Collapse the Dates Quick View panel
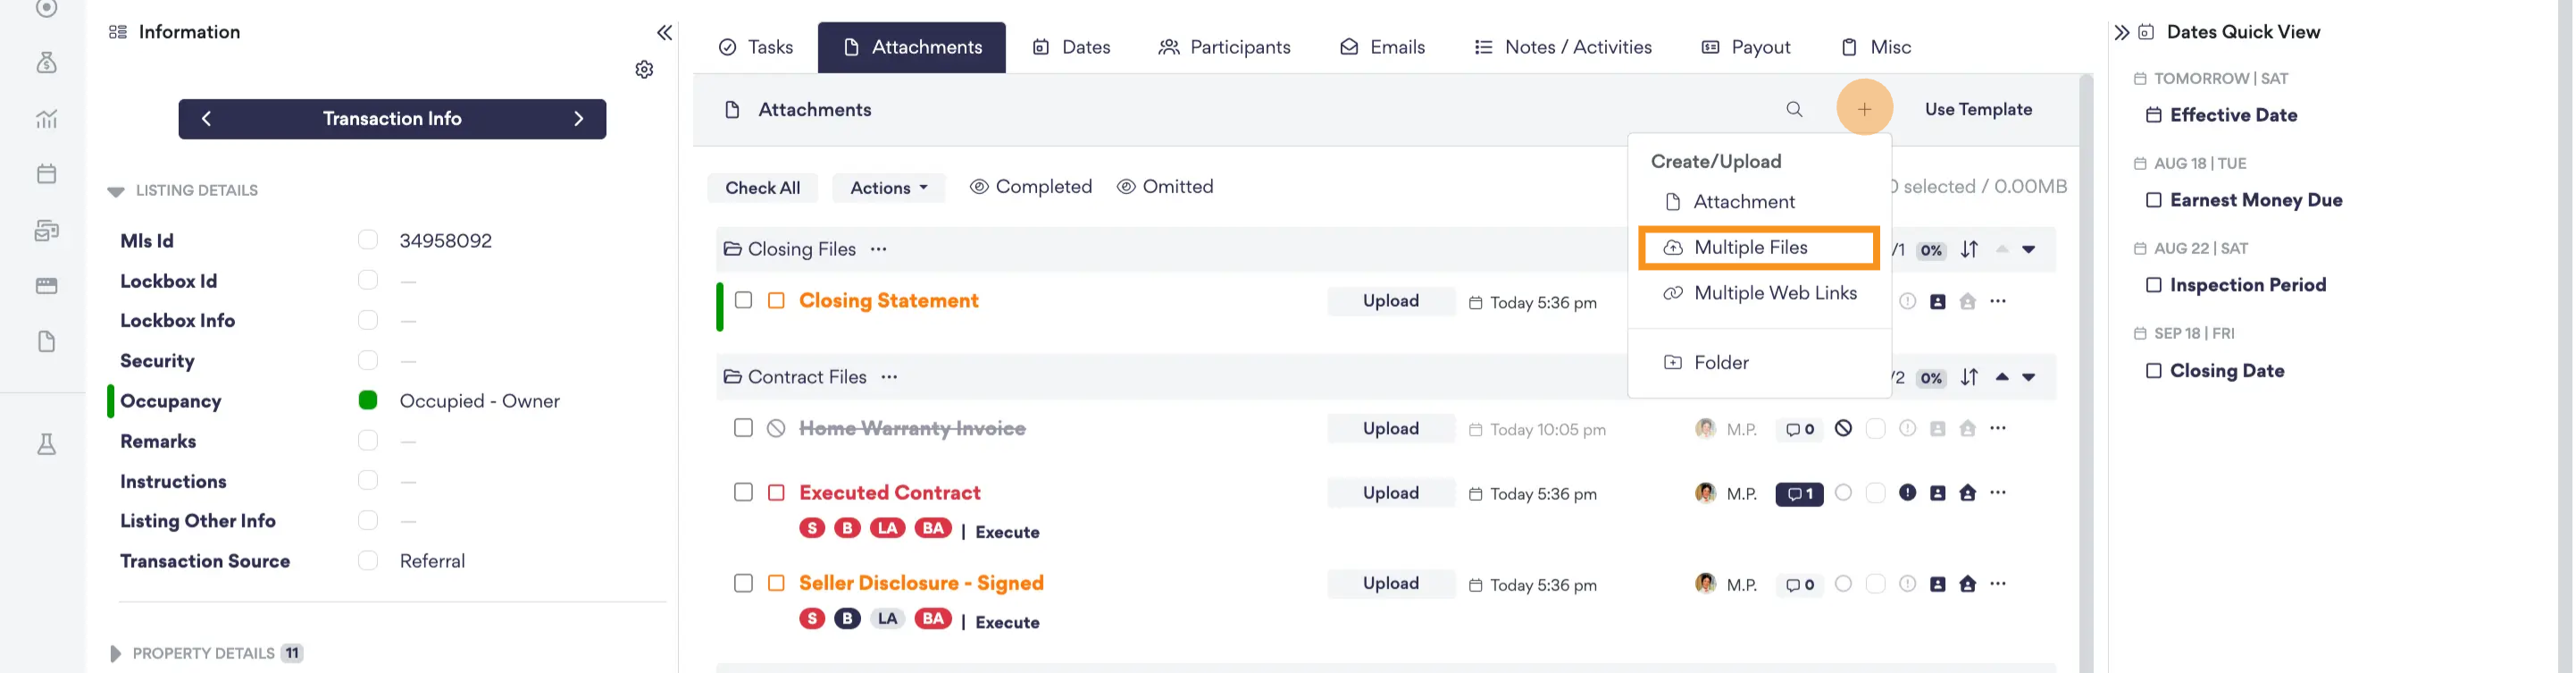Viewport: 2576px width, 673px height. 2121,32
